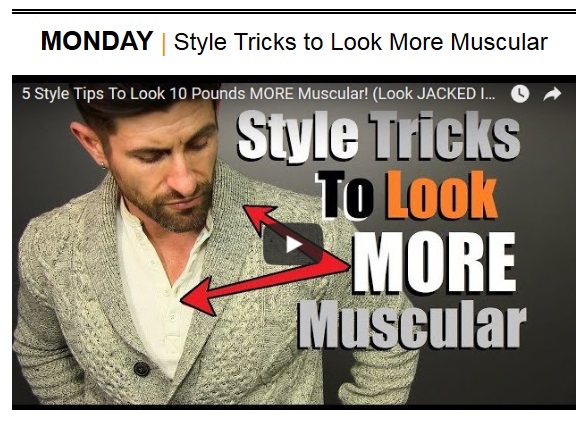Viewport: 588px width, 424px height.
Task: Open the '5 Style Tips To Look 10 Pounds' video title
Action: tap(259, 94)
